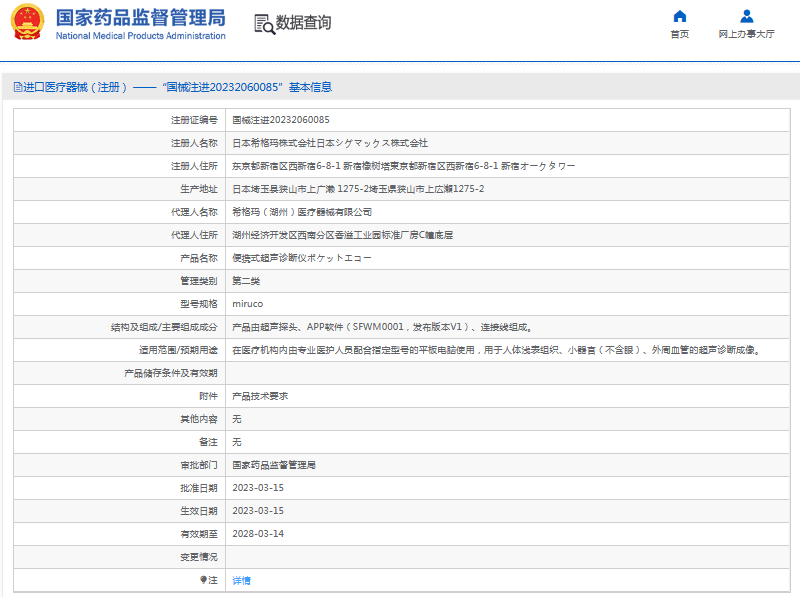This screenshot has width=800, height=597.
Task: Click the house-shaped icon above 首页
Action: coord(681,14)
